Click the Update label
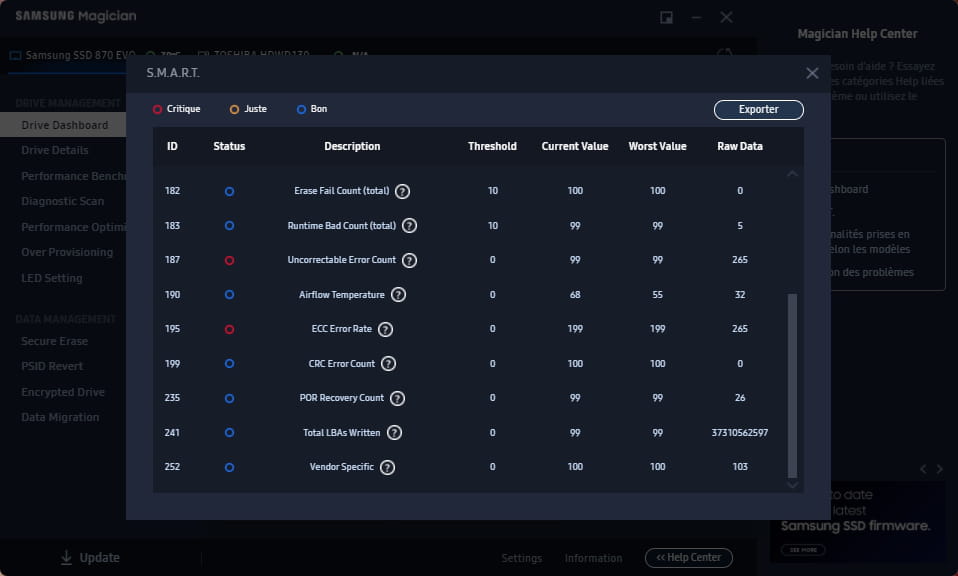 100,558
